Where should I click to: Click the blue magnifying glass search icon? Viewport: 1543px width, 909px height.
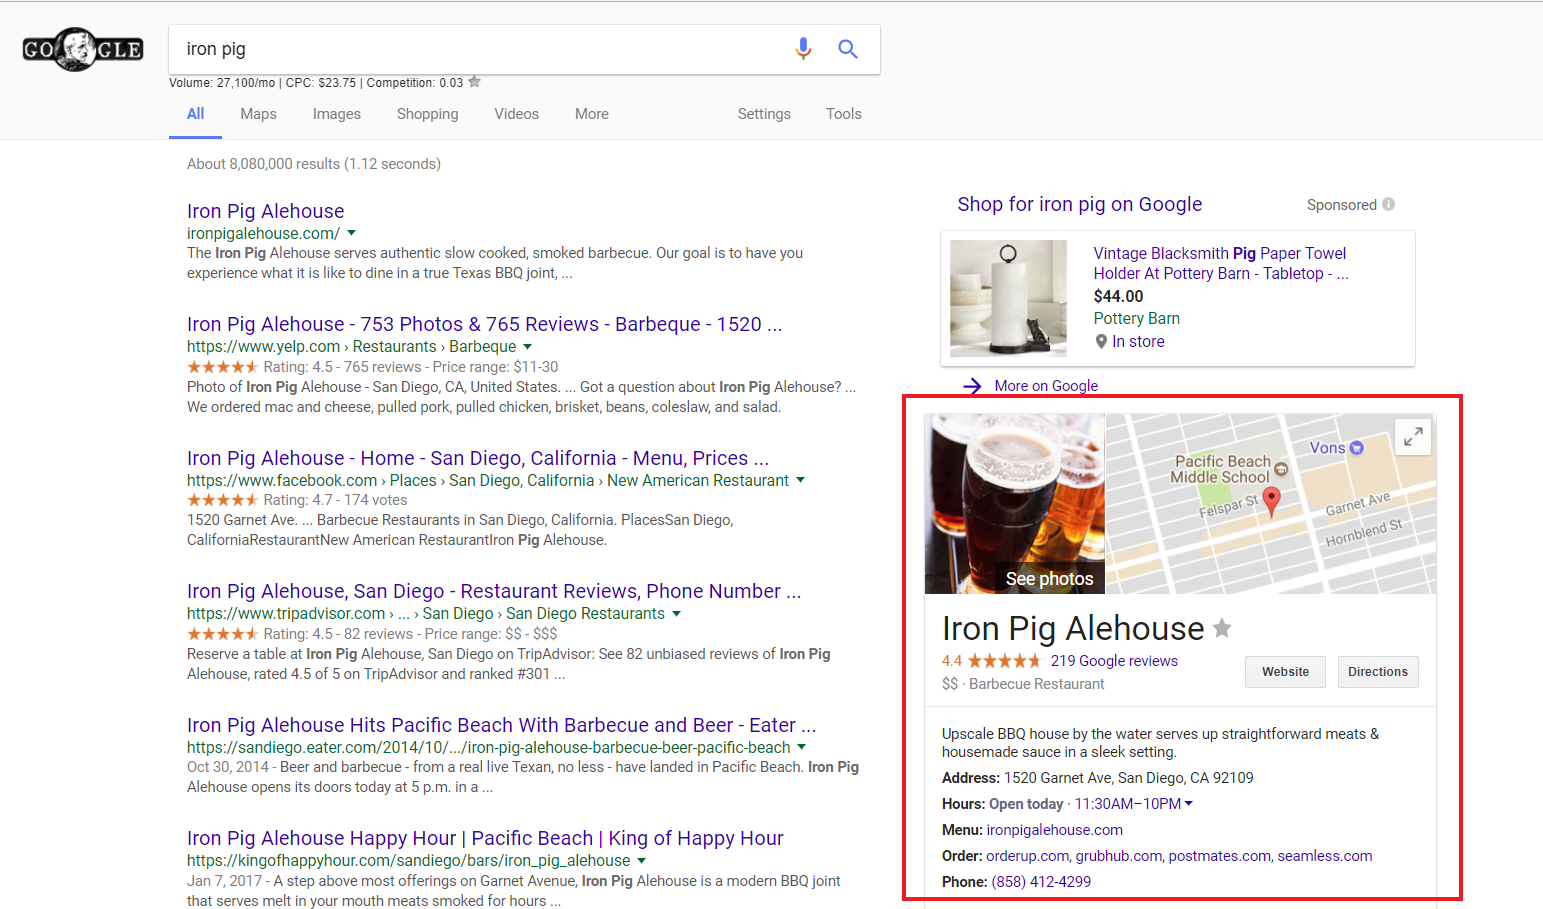(848, 49)
